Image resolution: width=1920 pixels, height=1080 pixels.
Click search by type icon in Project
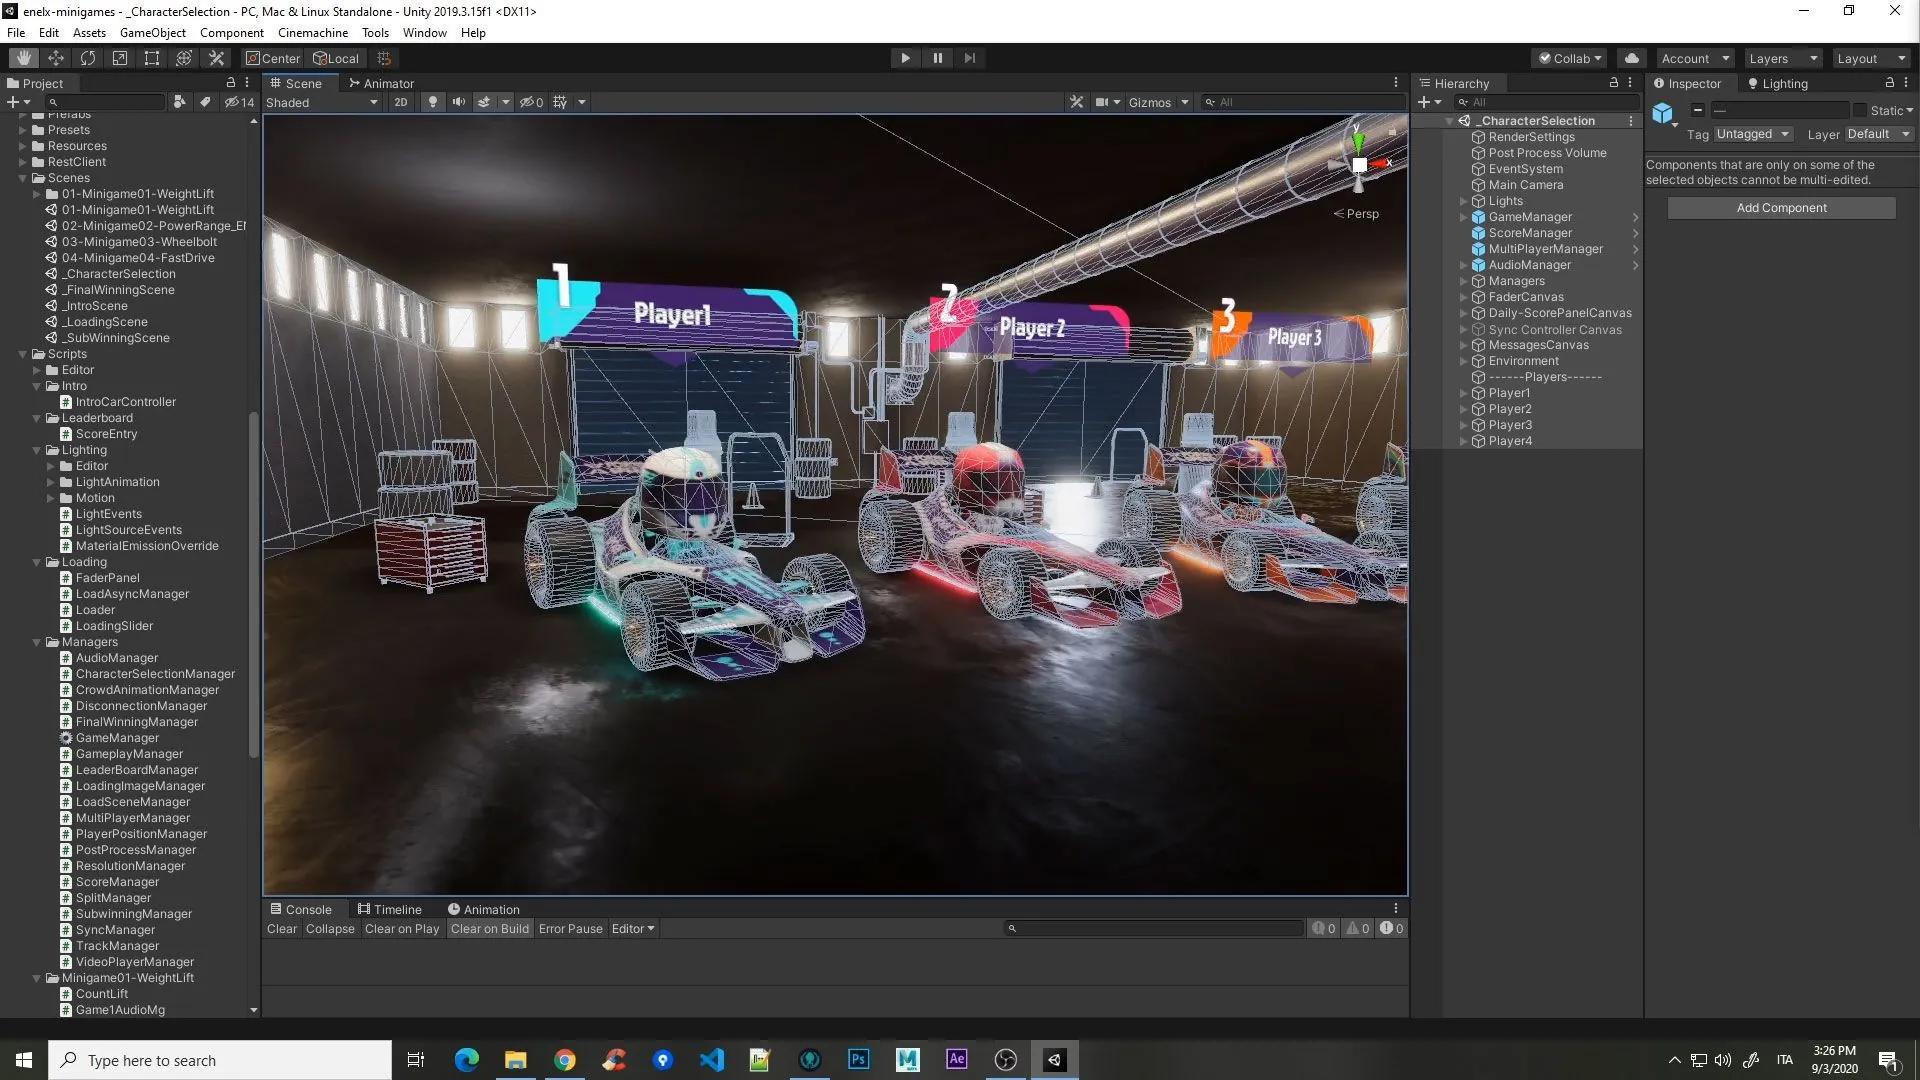[179, 102]
